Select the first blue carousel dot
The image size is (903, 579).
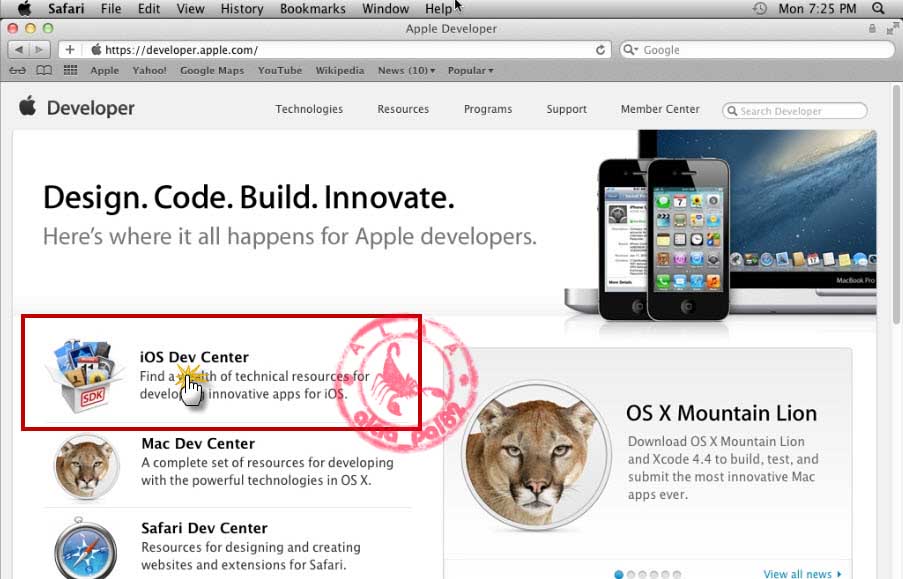(619, 574)
